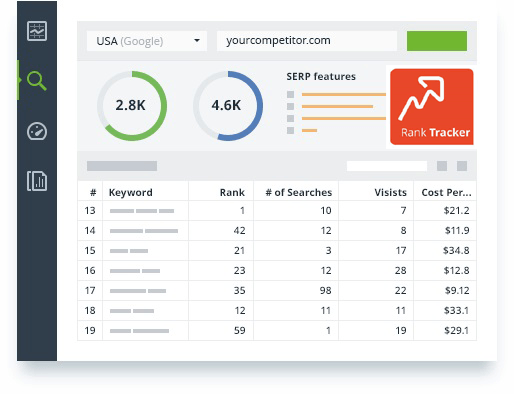Screen dimensions: 514x394
Task: Click the Rank Tracker logo tile
Action: [432, 107]
